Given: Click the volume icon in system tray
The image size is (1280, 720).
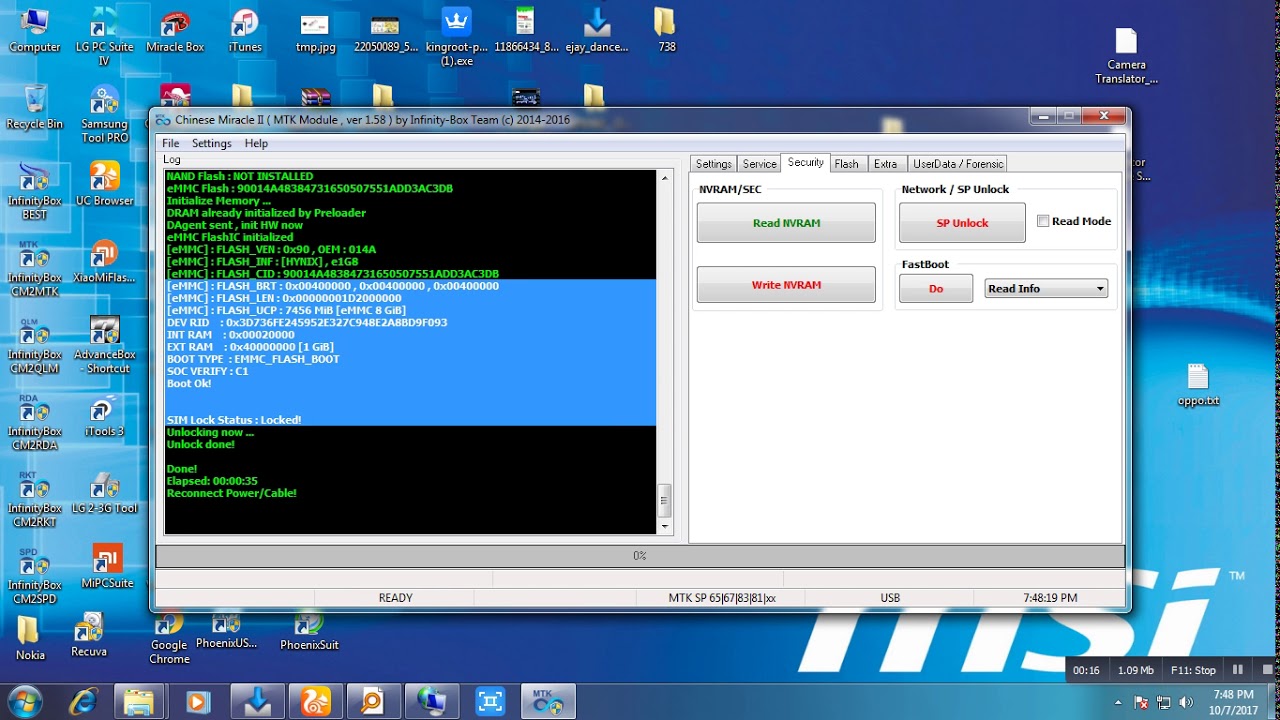Looking at the screenshot, I should click(x=1185, y=702).
